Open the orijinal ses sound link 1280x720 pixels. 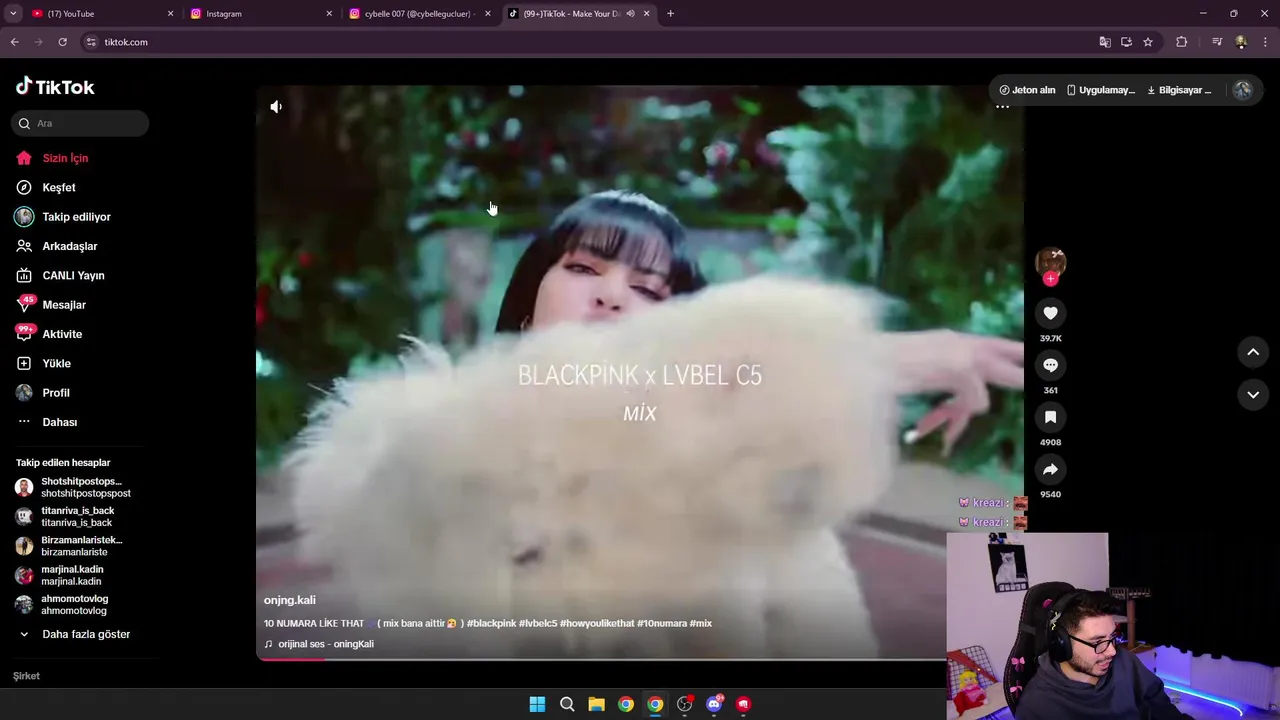click(326, 644)
